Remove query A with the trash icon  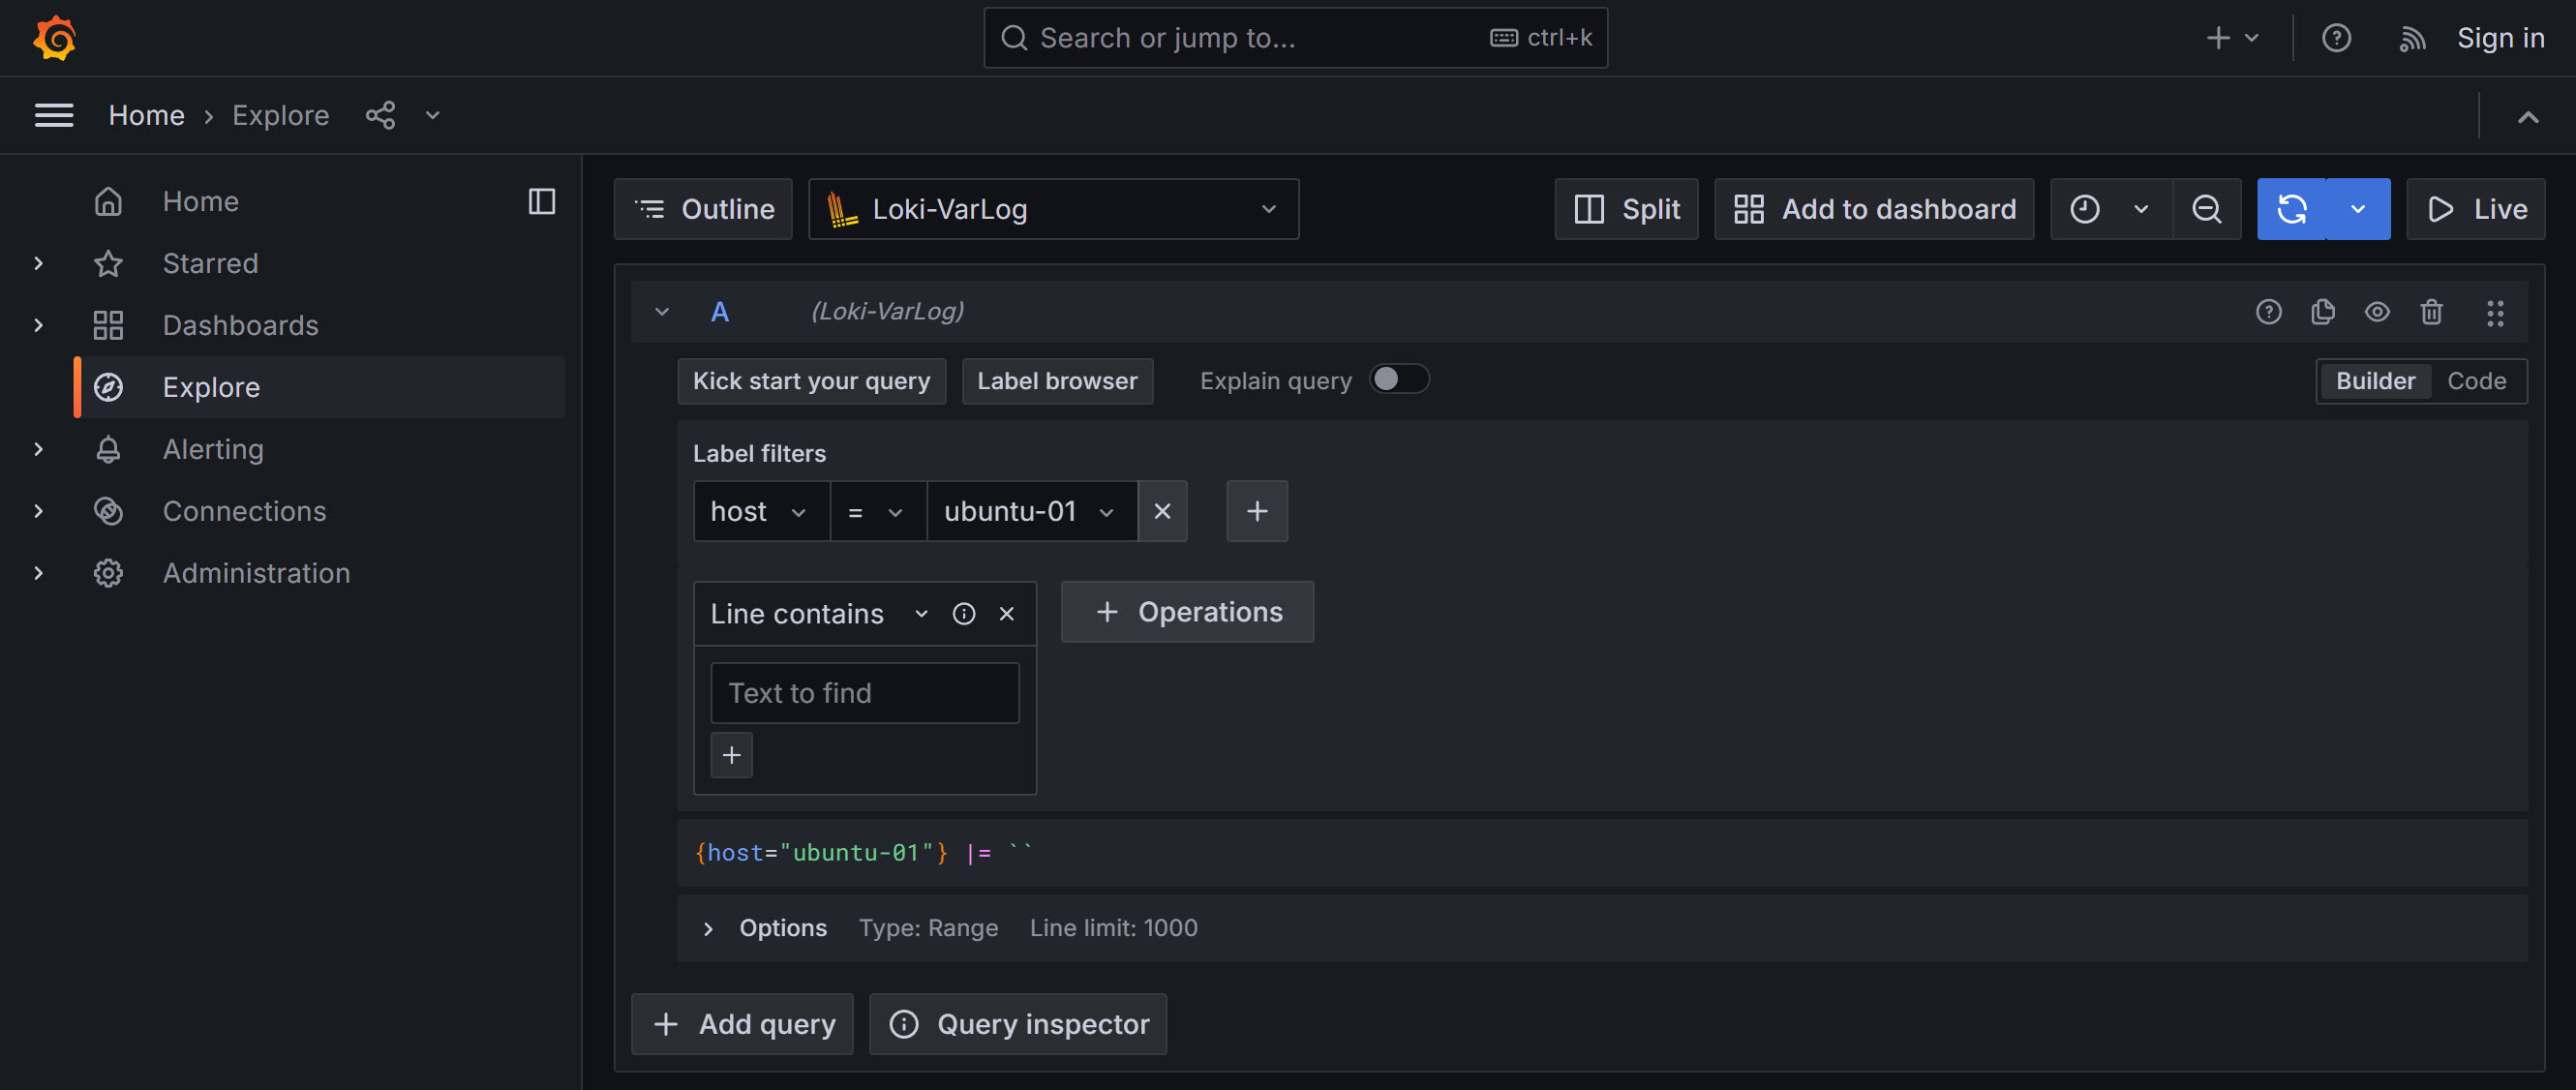pos(2432,312)
